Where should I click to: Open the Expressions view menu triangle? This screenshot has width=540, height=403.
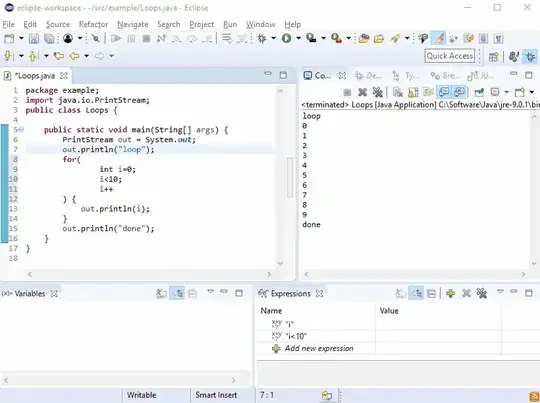tap(500, 292)
